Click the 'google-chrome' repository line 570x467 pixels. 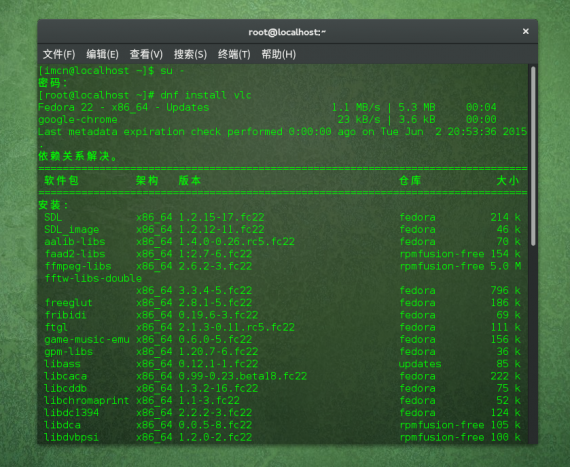pos(78,120)
